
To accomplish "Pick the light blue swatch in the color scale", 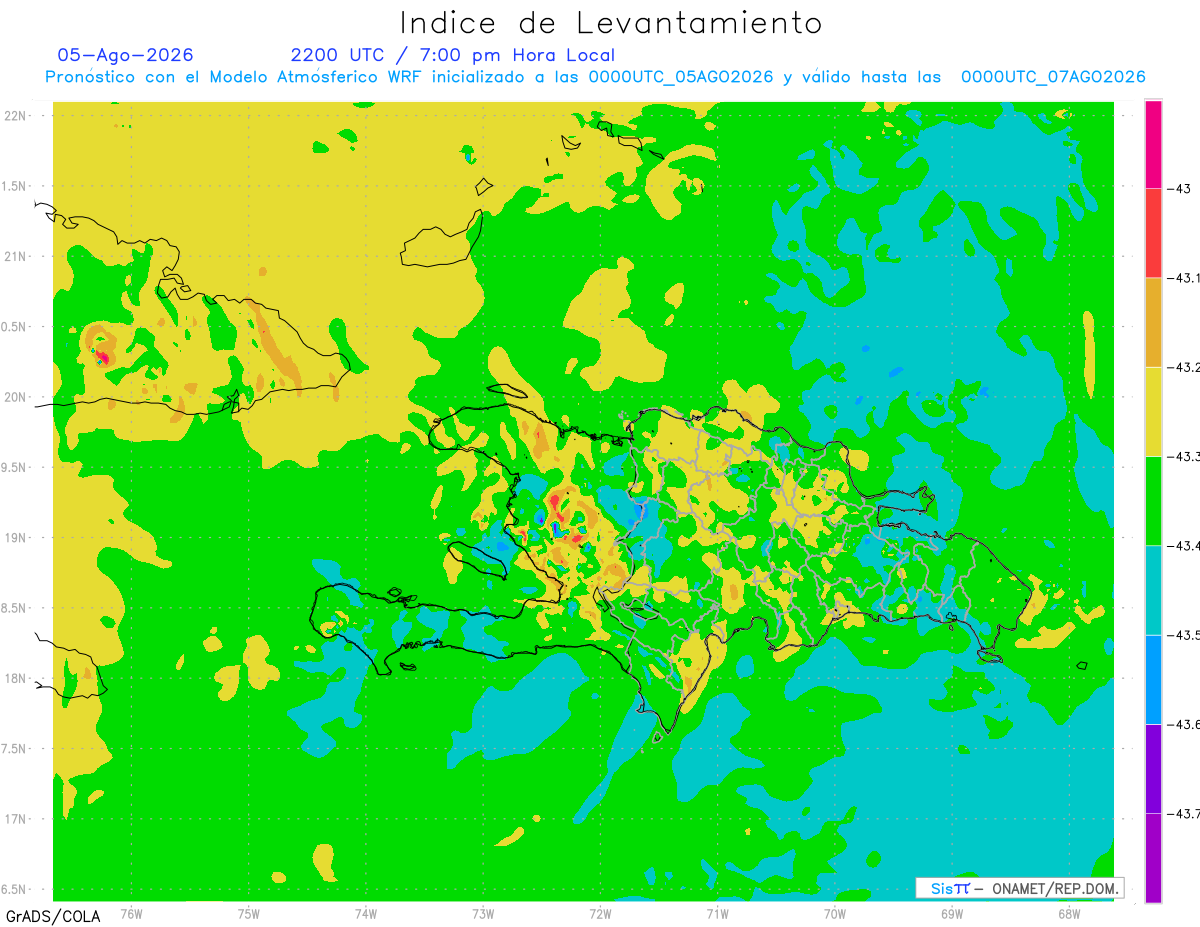I will point(1153,679).
